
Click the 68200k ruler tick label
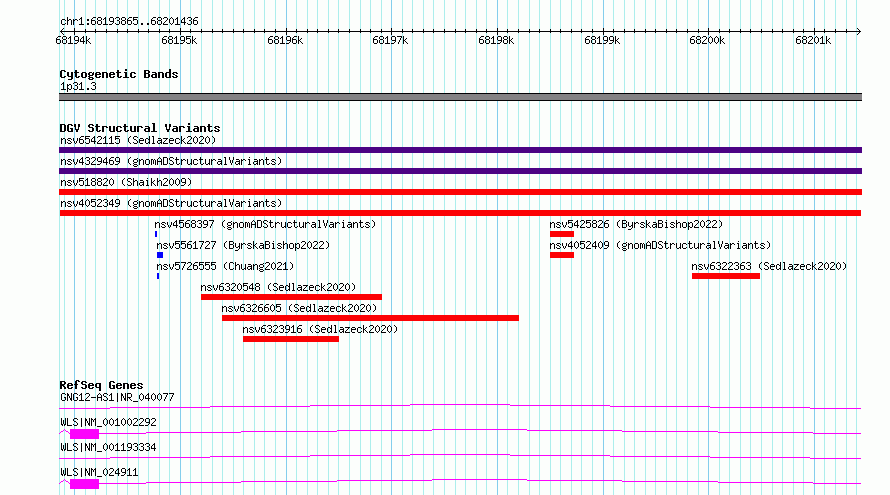pos(707,40)
